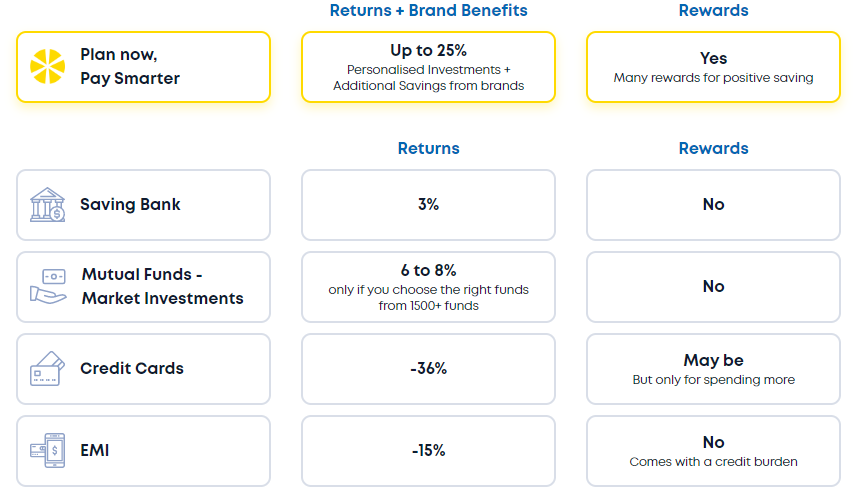The width and height of the screenshot is (858, 494).
Task: Click the Mutual Funds hand-with-cash icon
Action: click(48, 286)
